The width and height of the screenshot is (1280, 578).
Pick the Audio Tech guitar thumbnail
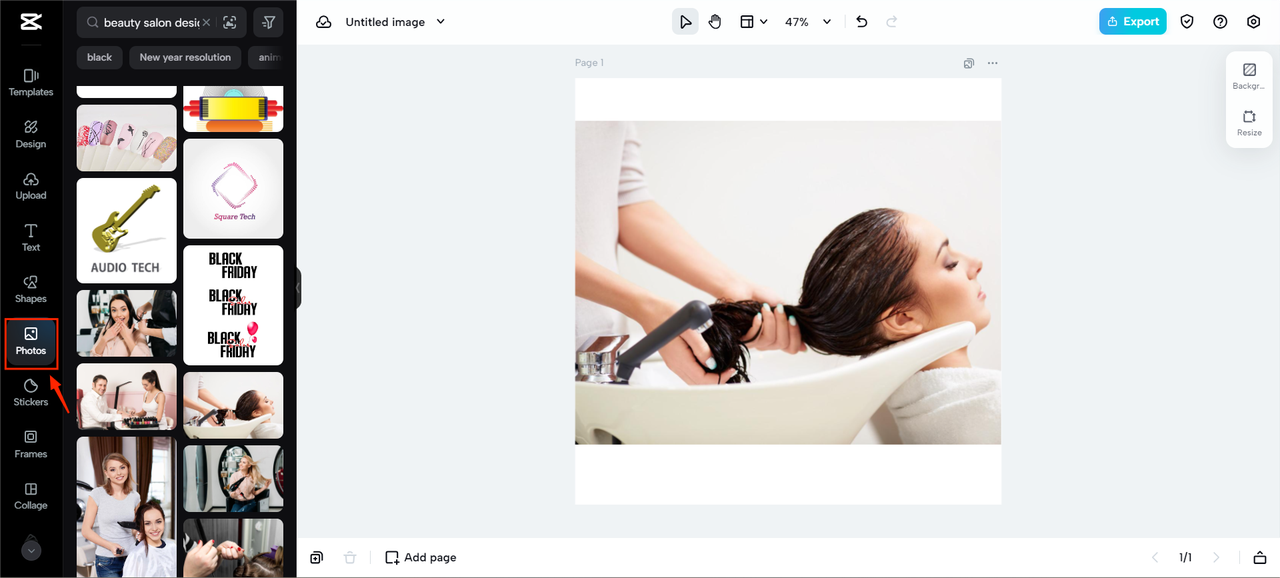(x=127, y=231)
